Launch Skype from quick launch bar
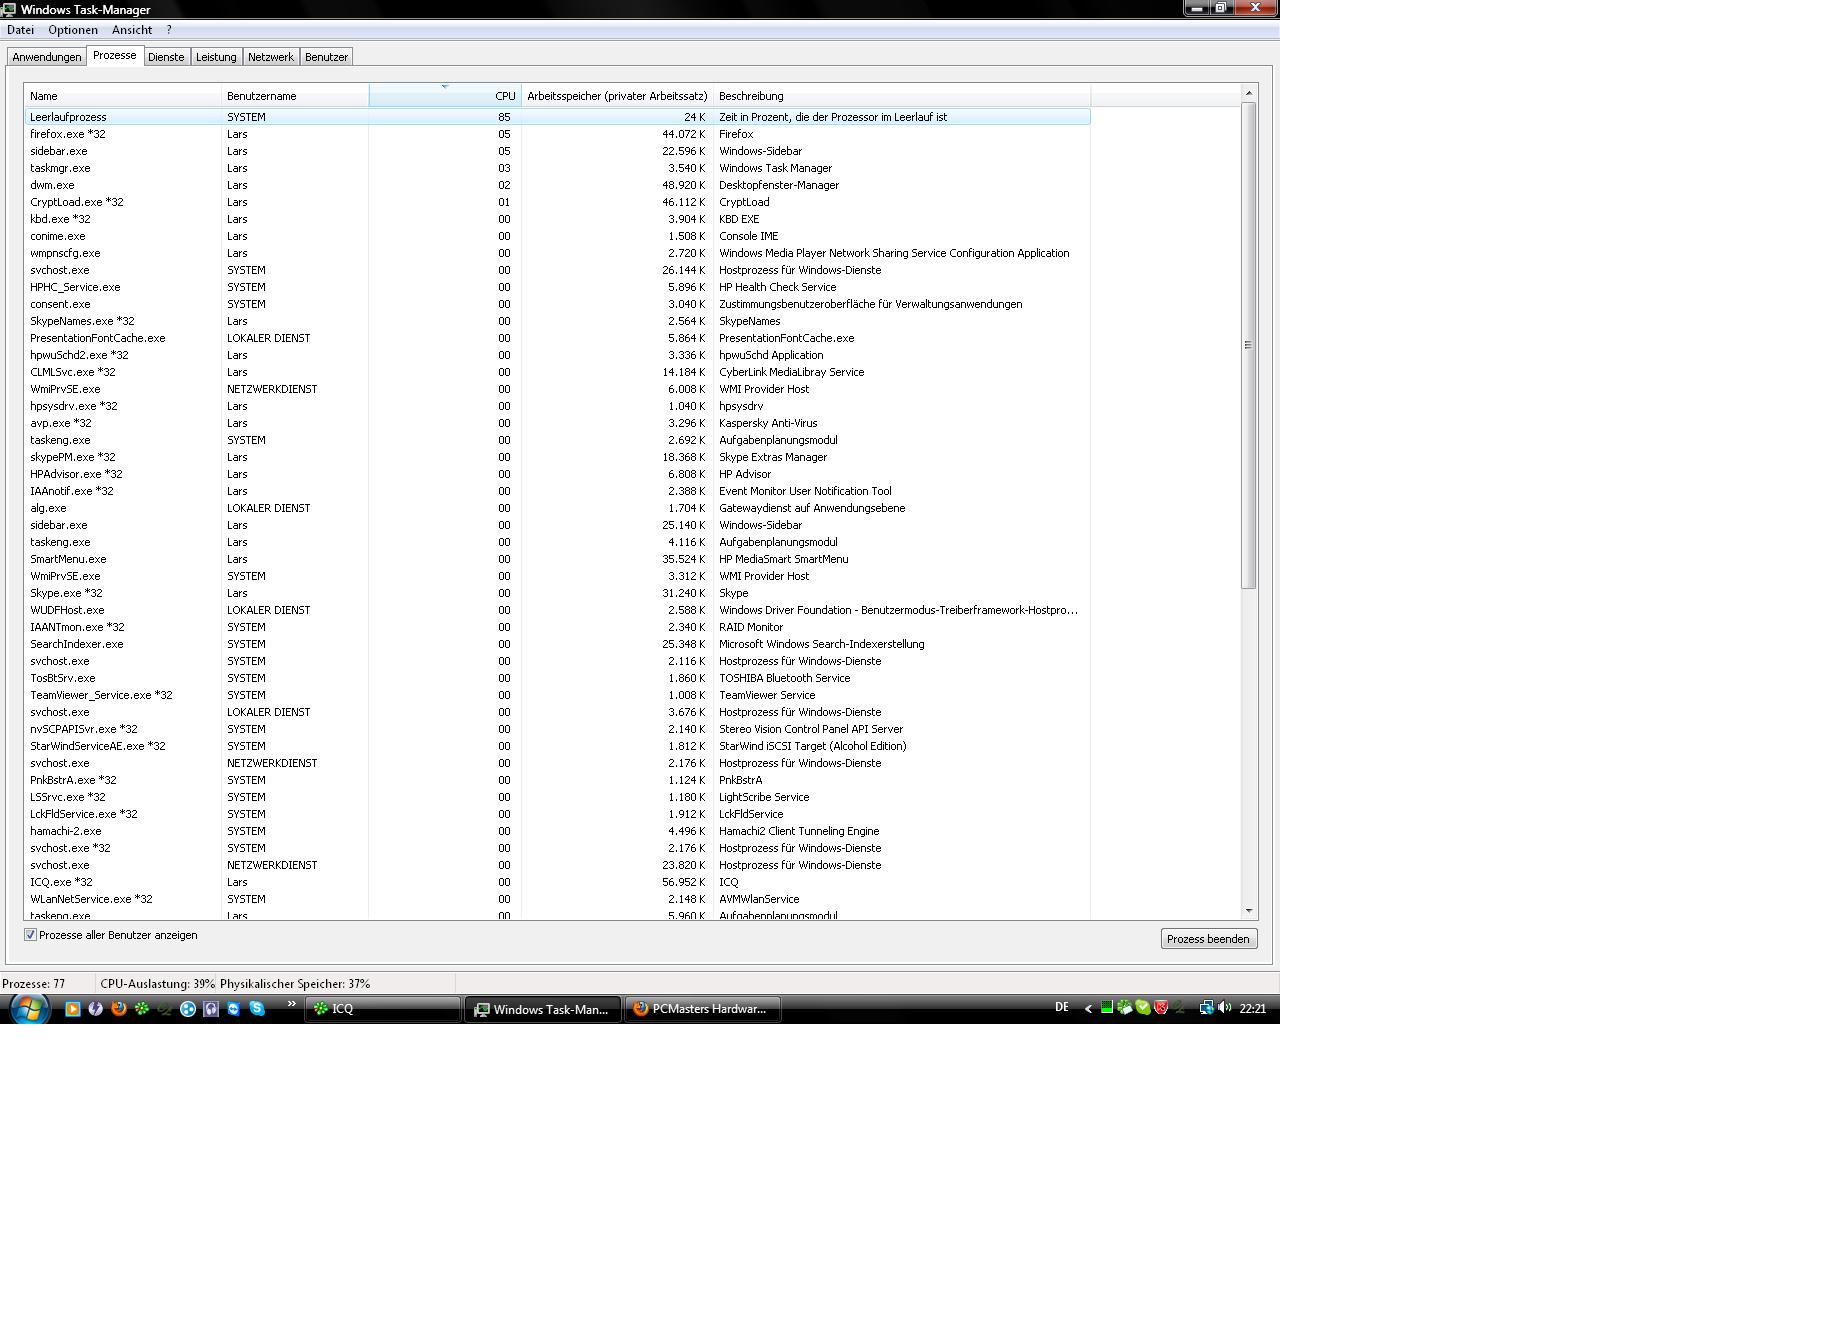This screenshot has height=1317, width=1845. 257,1009
